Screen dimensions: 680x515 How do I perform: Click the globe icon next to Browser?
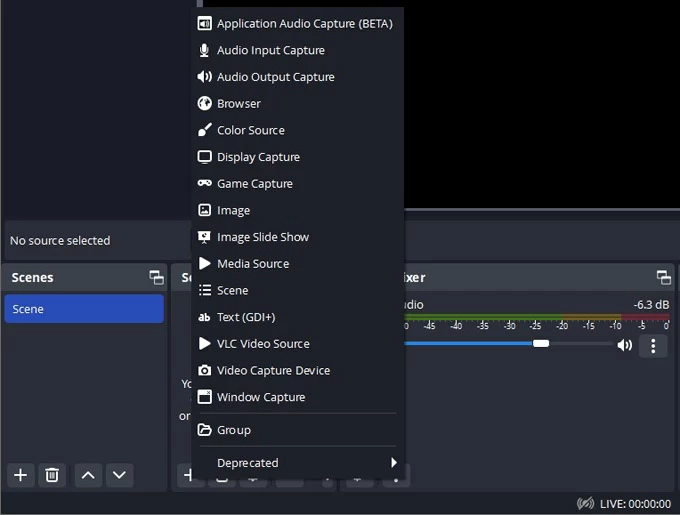(204, 104)
